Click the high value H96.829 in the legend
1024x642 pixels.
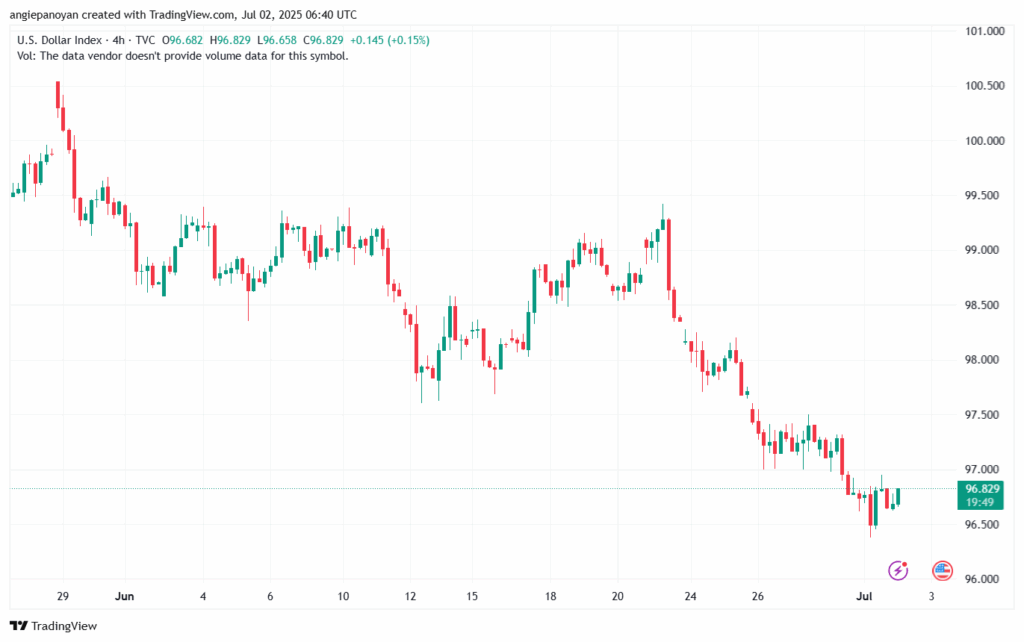pos(230,40)
